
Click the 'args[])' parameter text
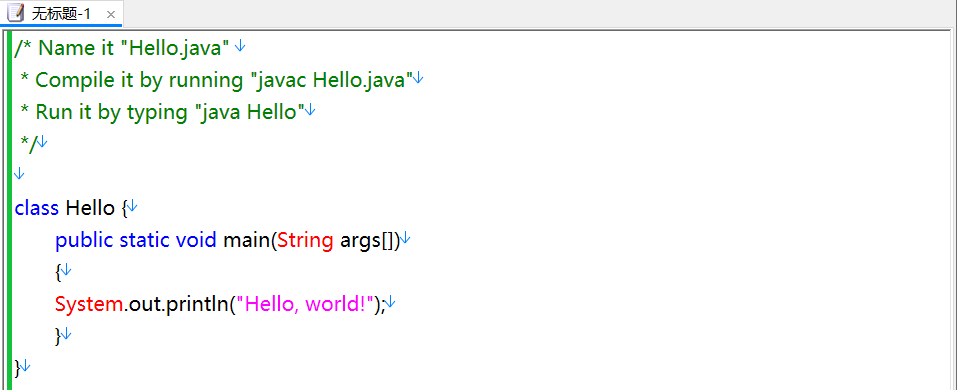tap(369, 240)
